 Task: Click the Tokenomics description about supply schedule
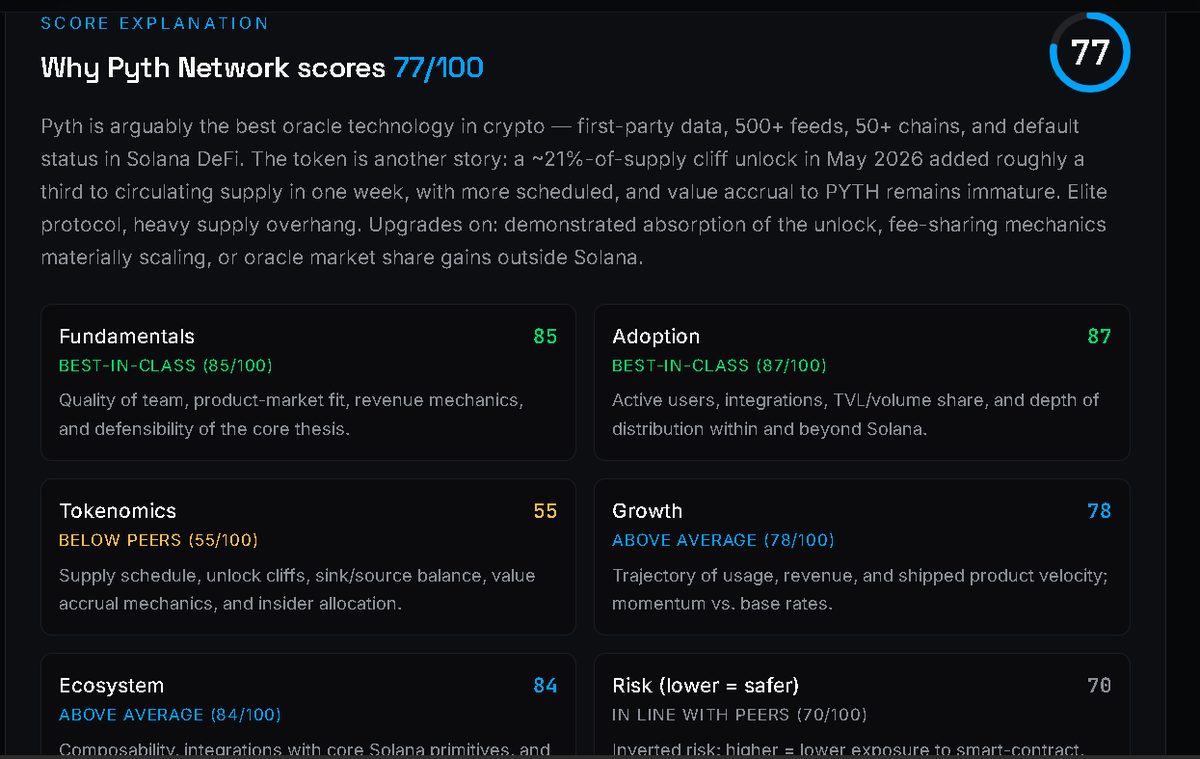click(x=297, y=590)
